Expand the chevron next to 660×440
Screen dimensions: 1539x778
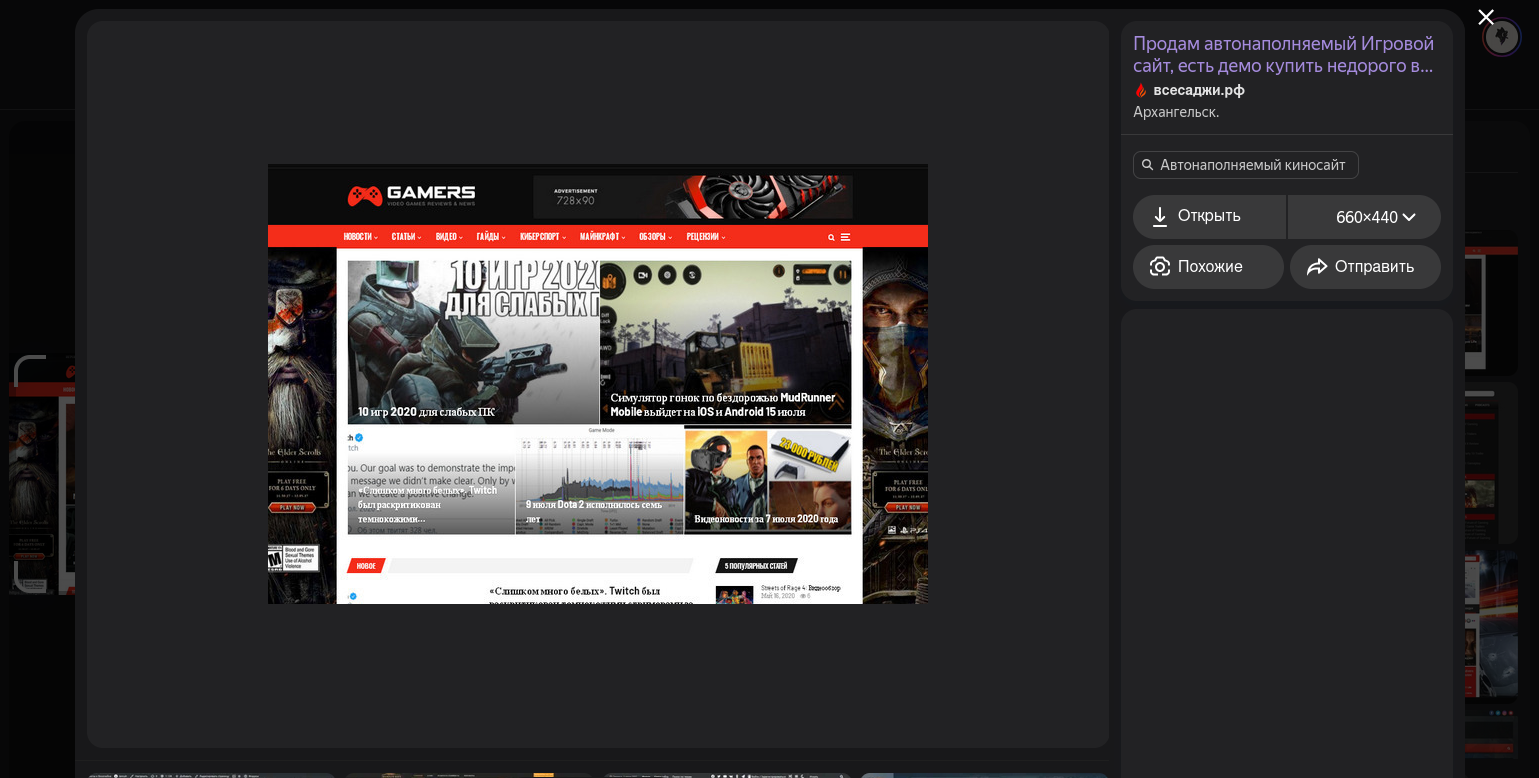click(1409, 217)
